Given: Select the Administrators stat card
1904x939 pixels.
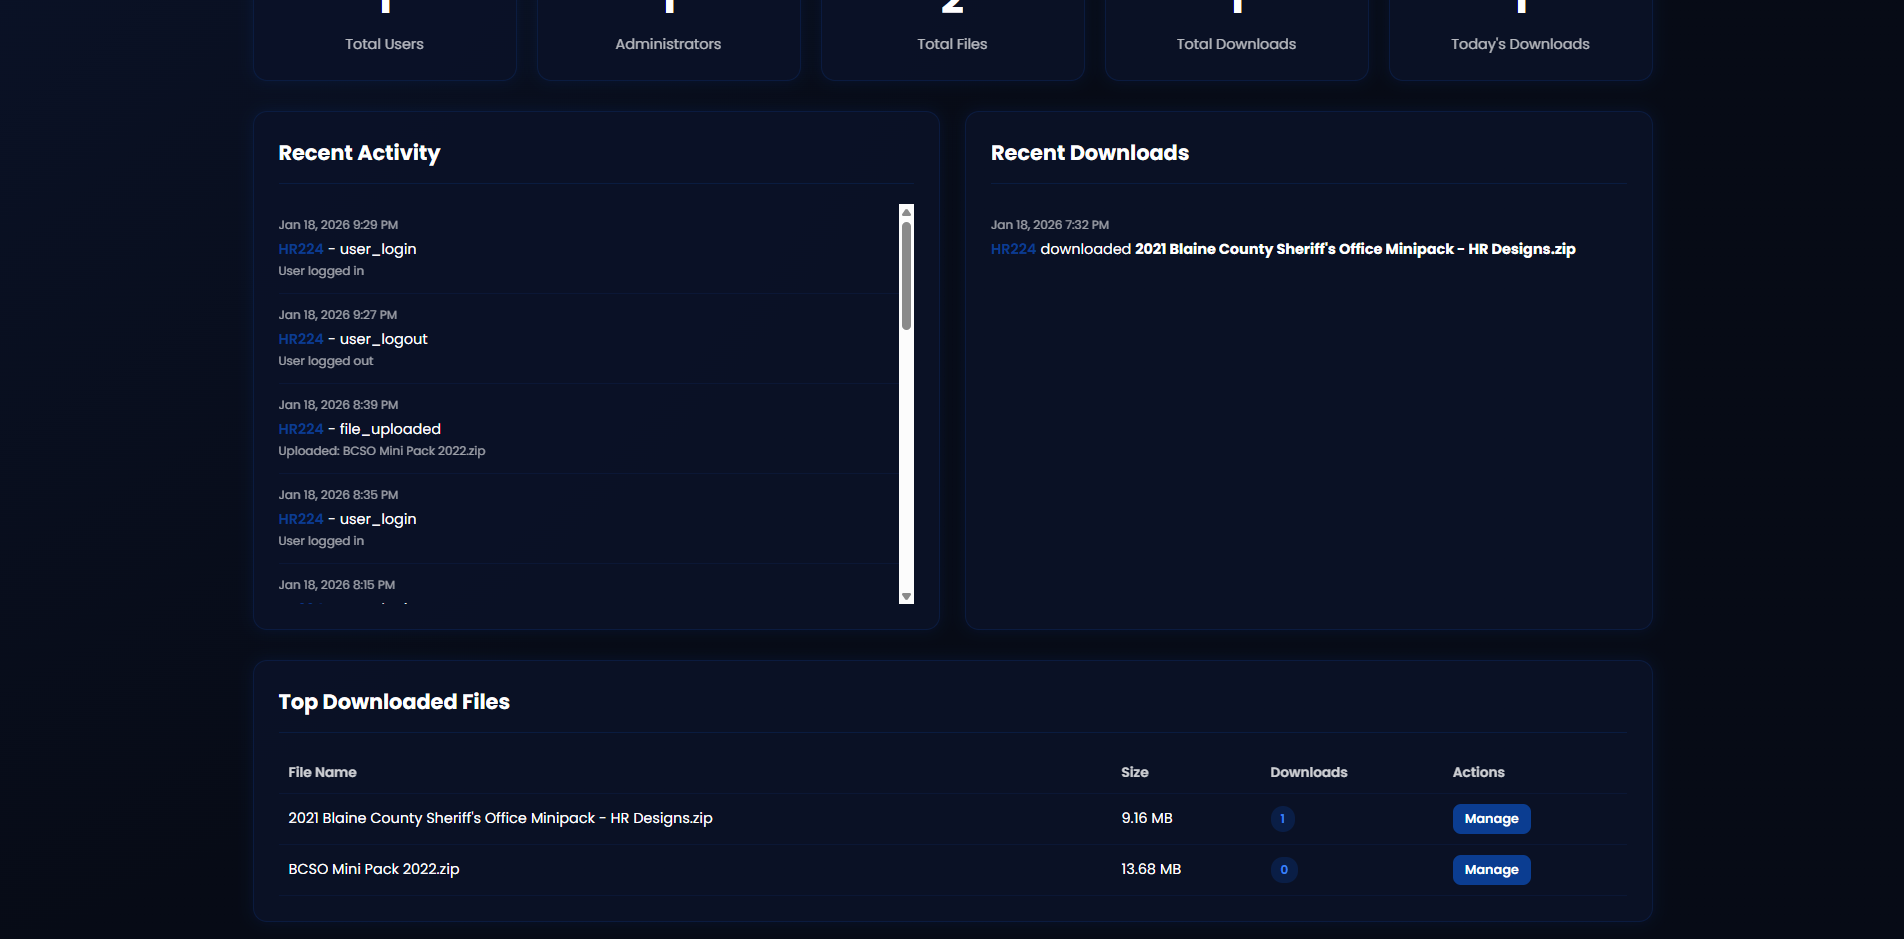Looking at the screenshot, I should (x=668, y=38).
